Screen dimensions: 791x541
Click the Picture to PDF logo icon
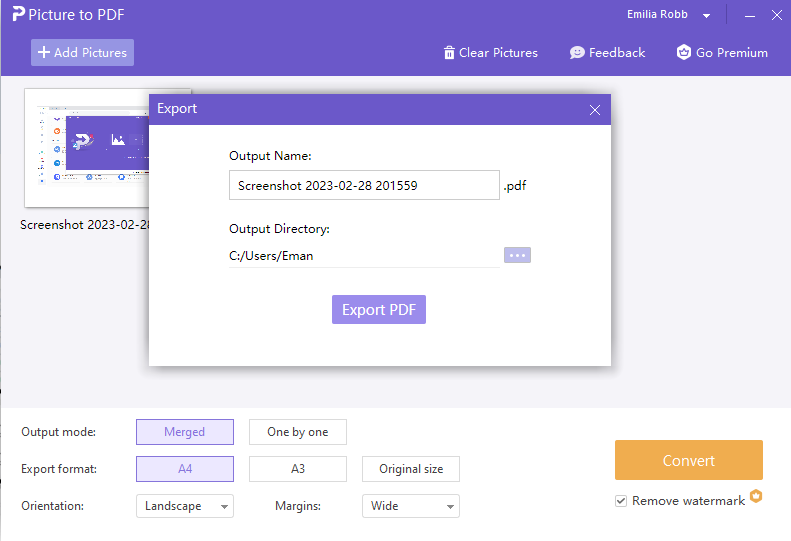coord(18,14)
